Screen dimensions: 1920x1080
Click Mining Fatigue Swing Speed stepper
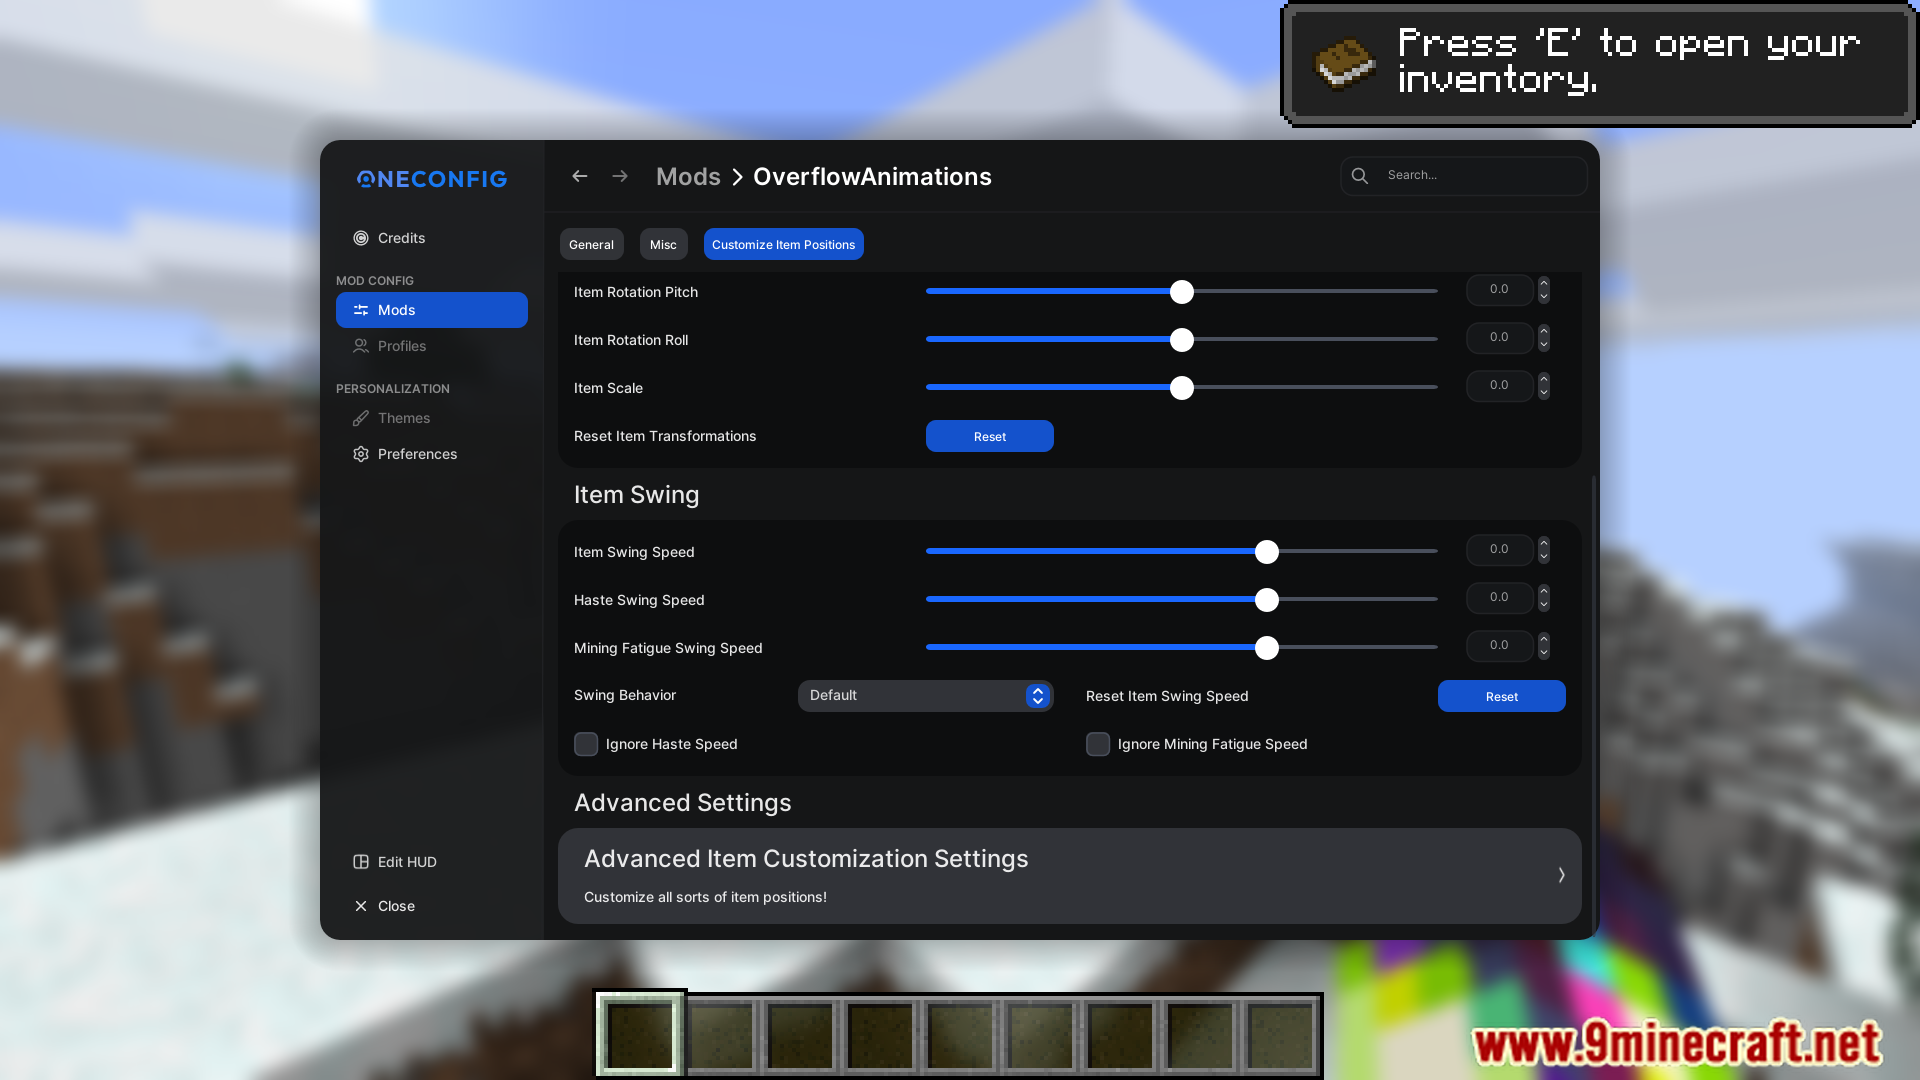[1544, 646]
